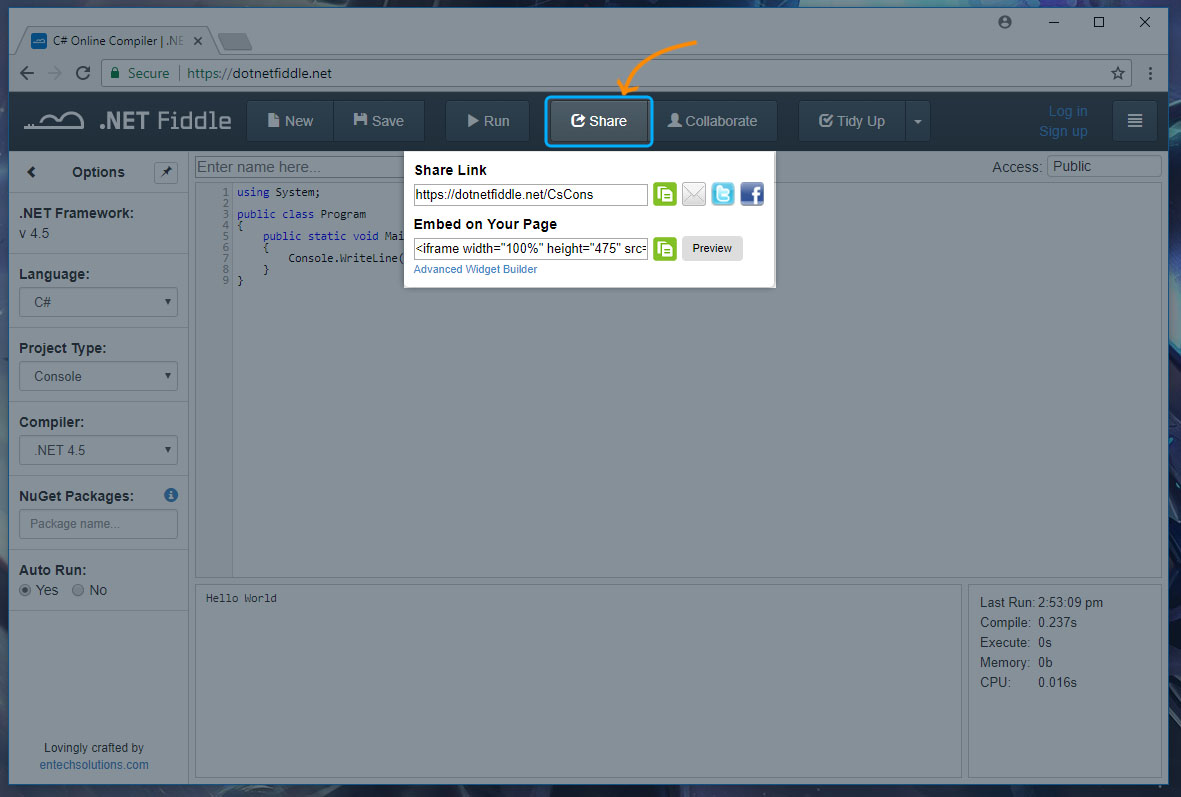Select the C# Online Compiler tab
1181x797 pixels.
coord(117,41)
